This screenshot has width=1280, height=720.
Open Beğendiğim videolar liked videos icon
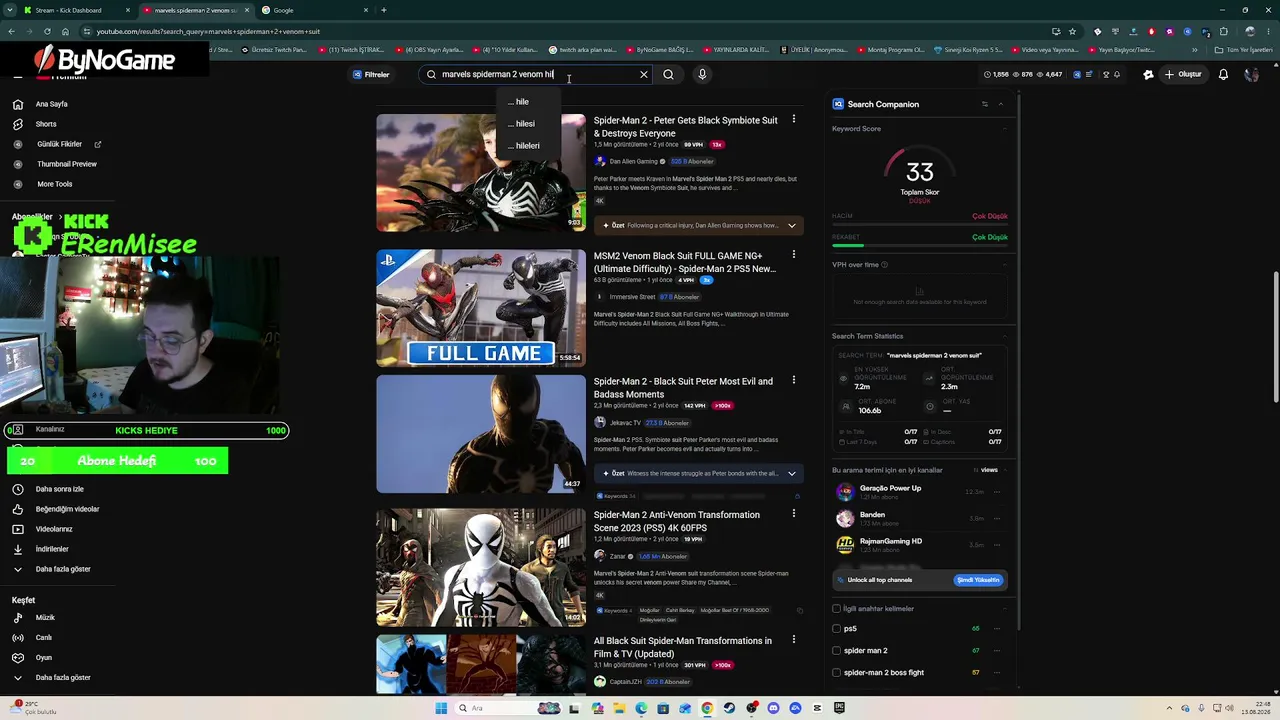point(18,509)
